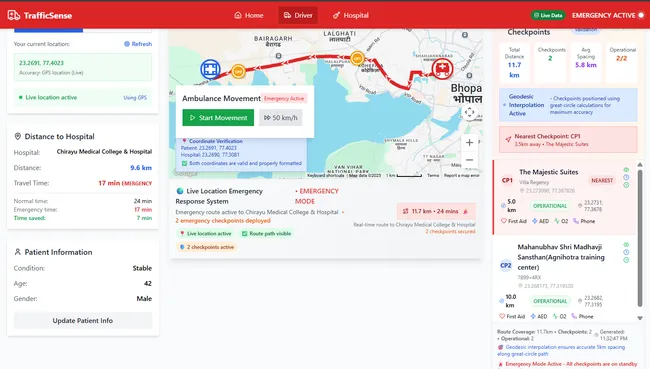Select the CP1 checkpoint marker on route

click(357, 58)
